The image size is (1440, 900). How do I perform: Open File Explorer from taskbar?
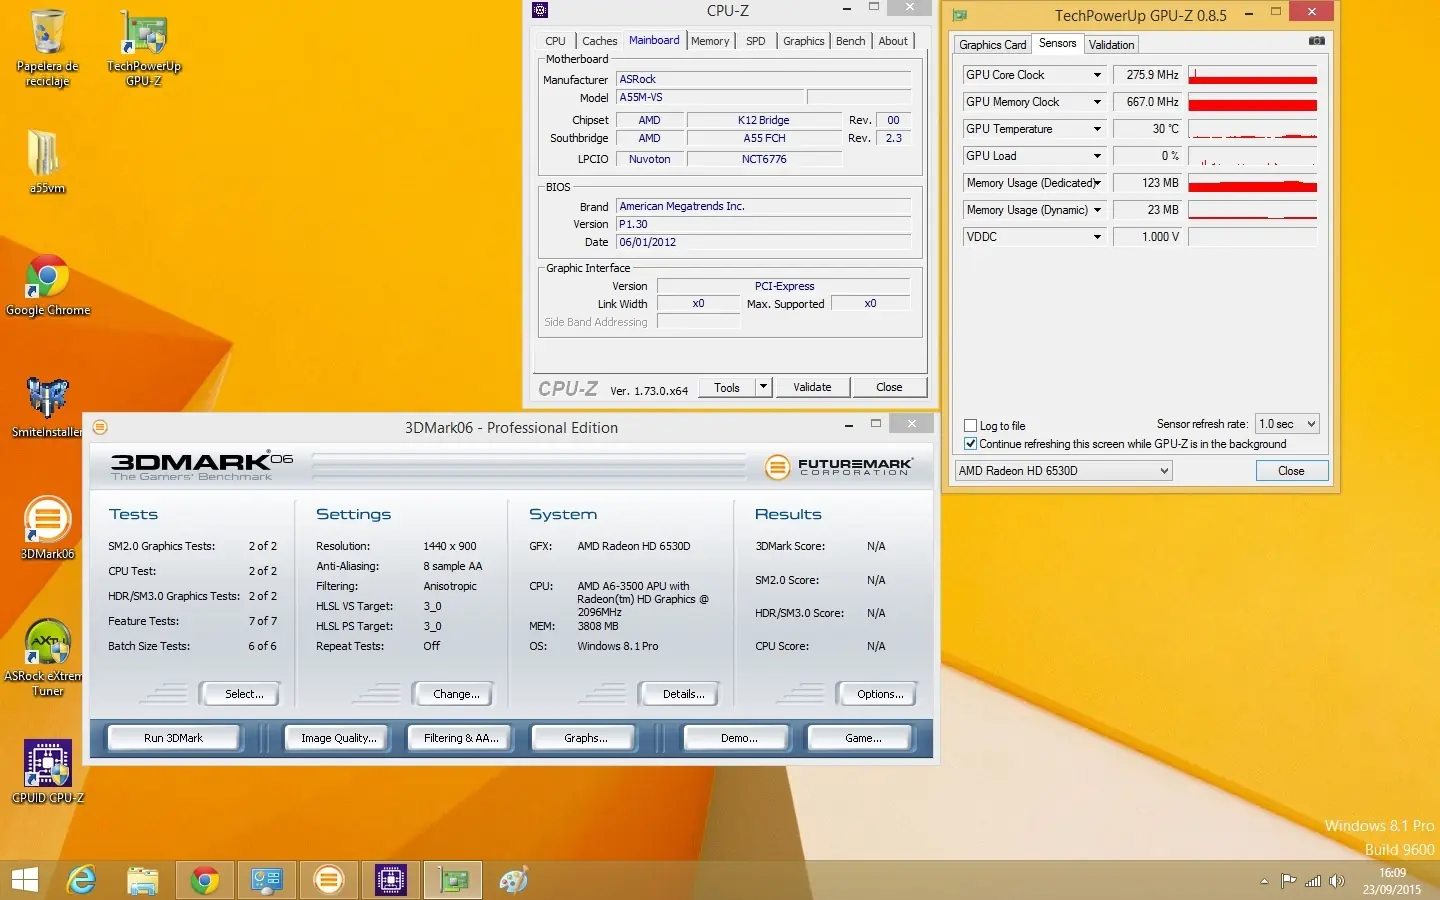[x=143, y=880]
